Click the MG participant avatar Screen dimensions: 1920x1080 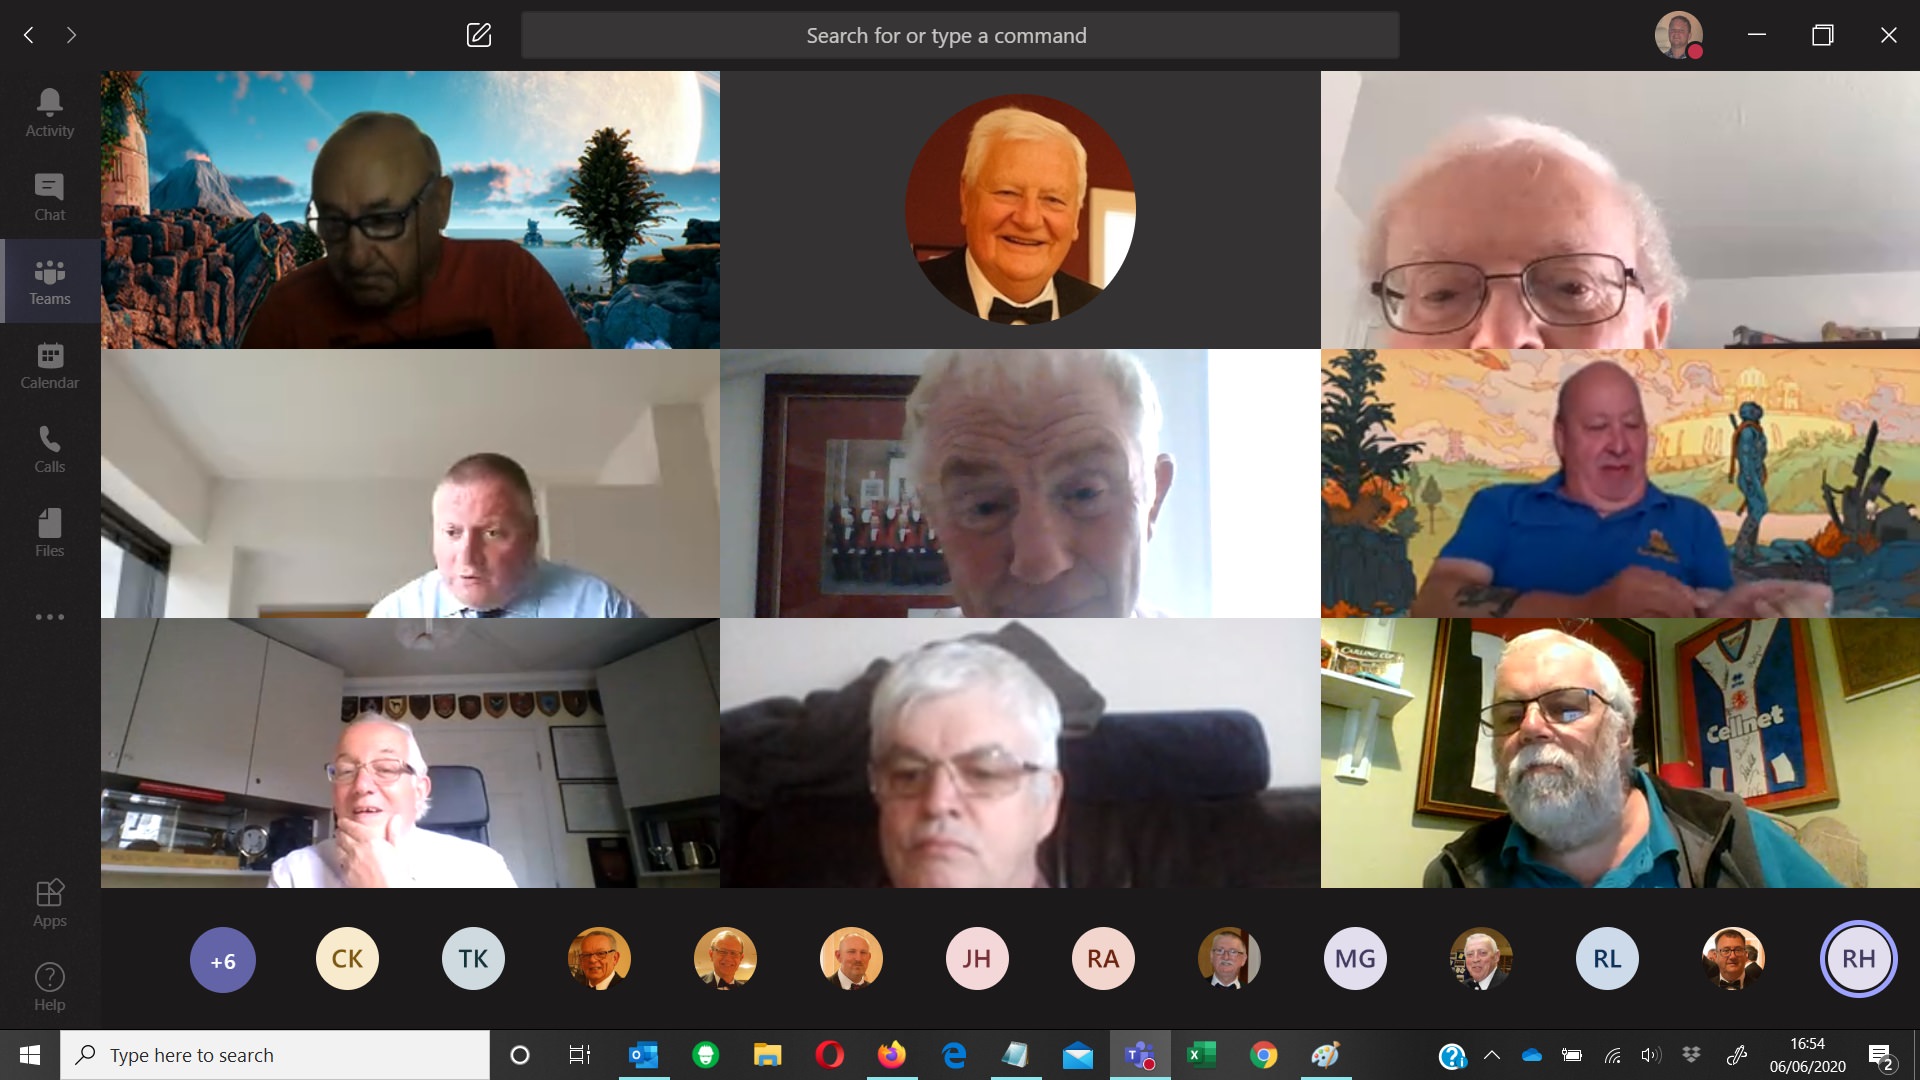click(1355, 959)
